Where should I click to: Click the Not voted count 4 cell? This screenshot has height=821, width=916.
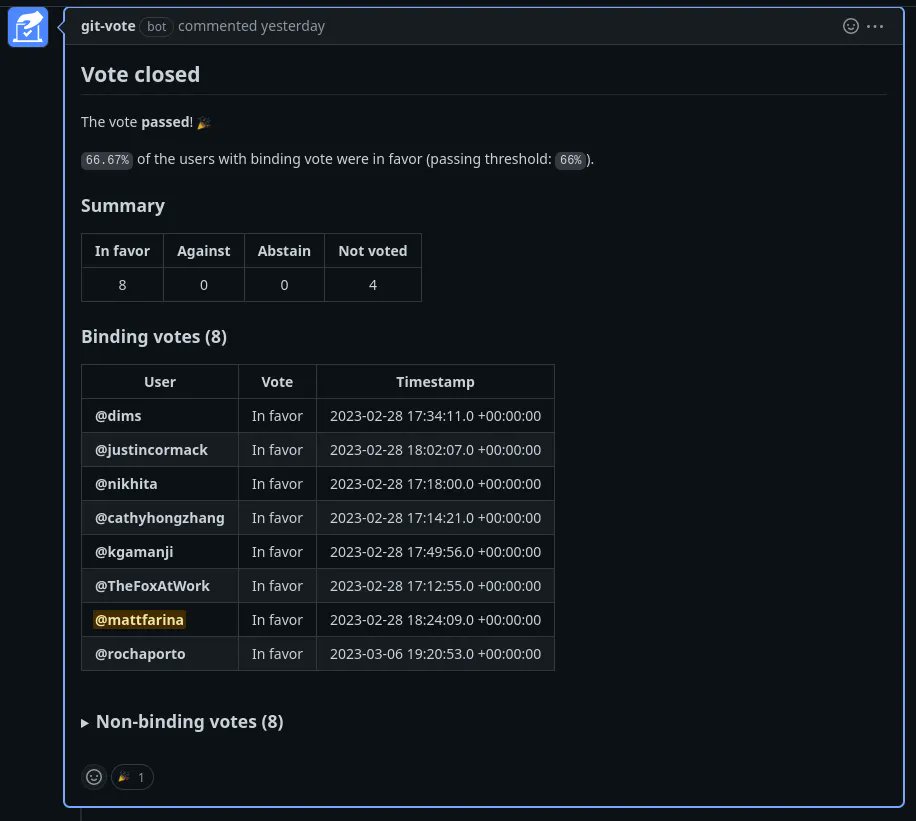click(373, 285)
